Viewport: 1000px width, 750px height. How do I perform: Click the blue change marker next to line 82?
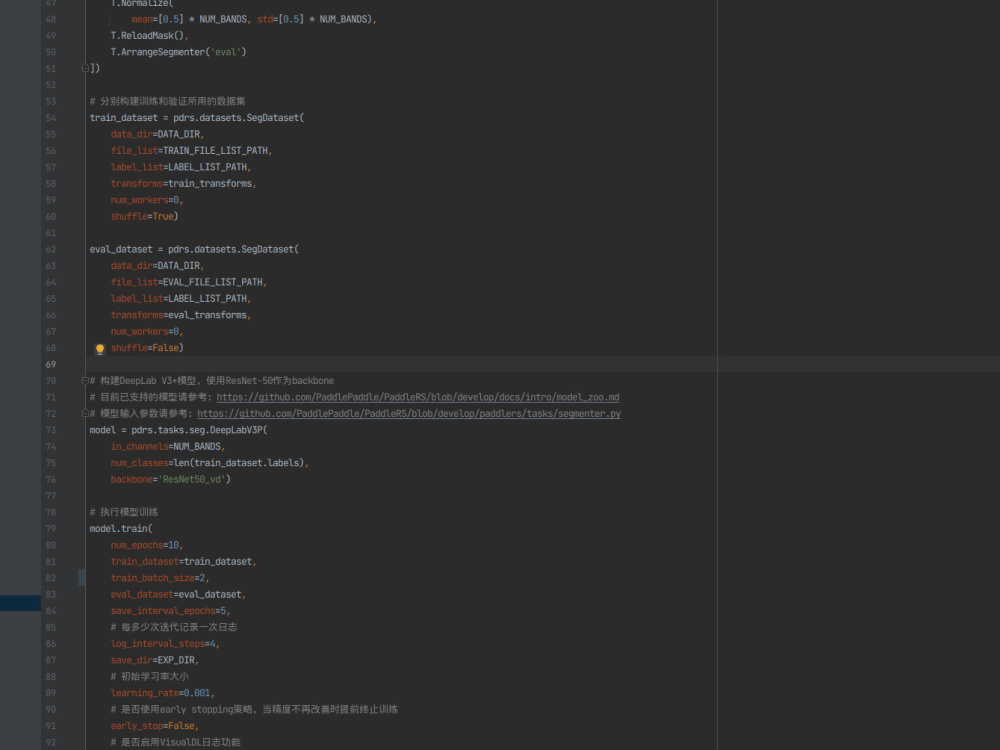coord(82,578)
